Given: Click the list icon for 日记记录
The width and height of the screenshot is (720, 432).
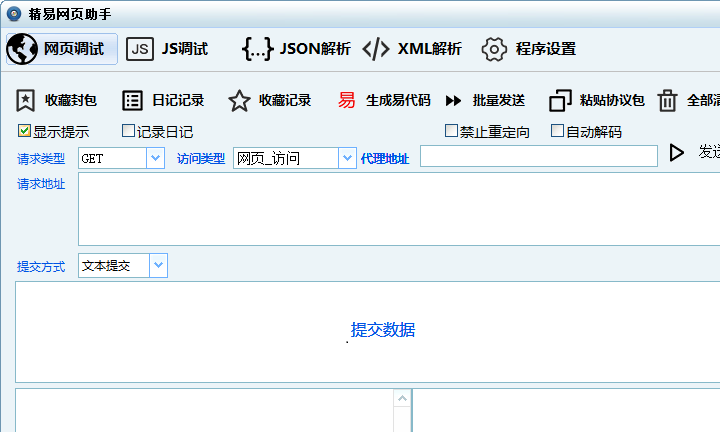Looking at the screenshot, I should [x=132, y=100].
